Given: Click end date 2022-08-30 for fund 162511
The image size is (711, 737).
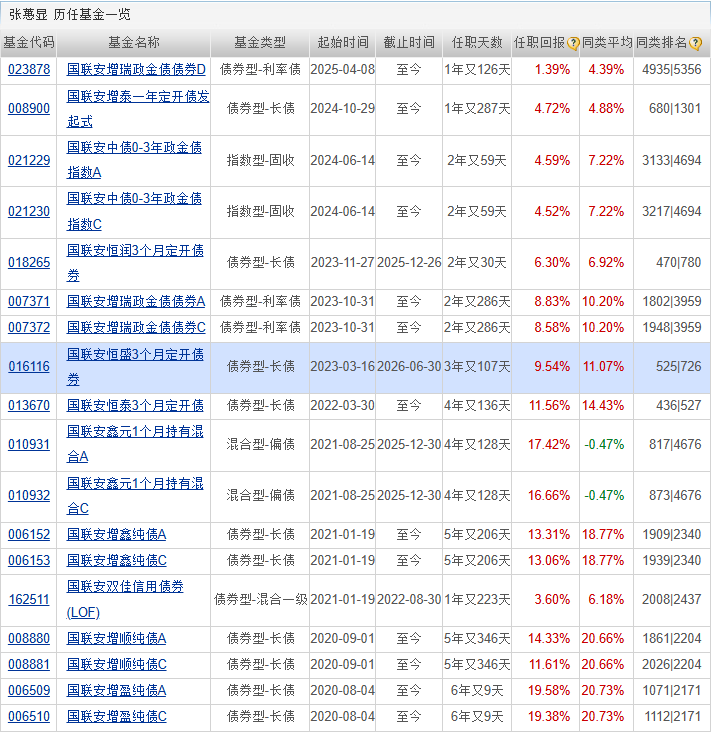Looking at the screenshot, I should 409,600.
